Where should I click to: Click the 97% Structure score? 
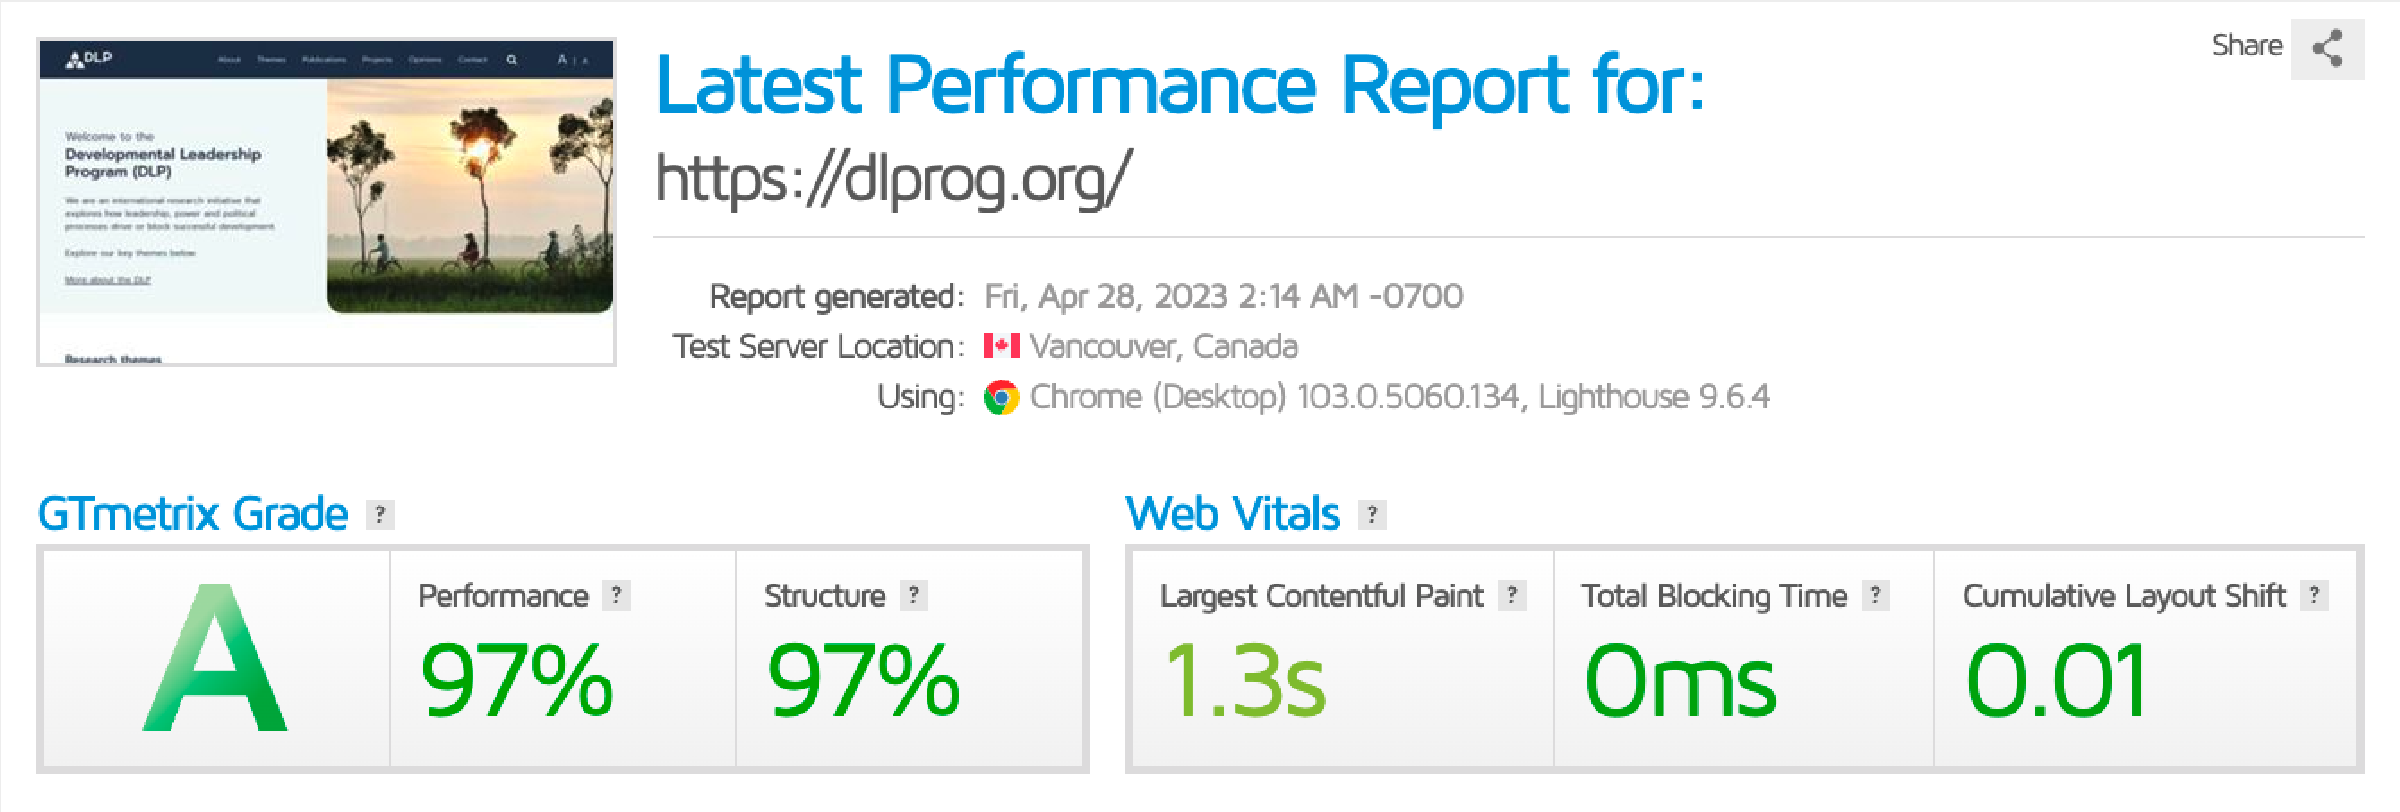click(x=863, y=680)
